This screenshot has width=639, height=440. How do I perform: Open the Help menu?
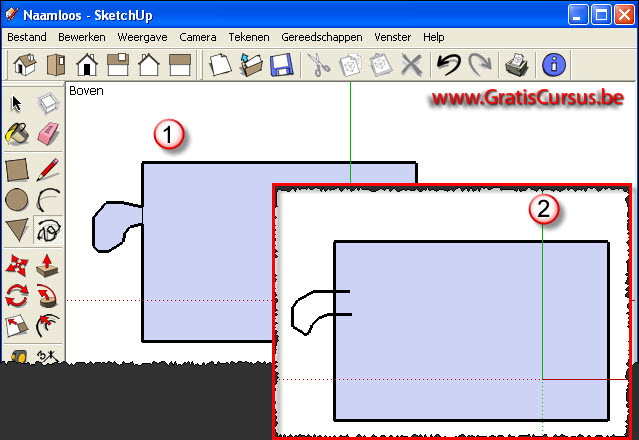pos(433,37)
